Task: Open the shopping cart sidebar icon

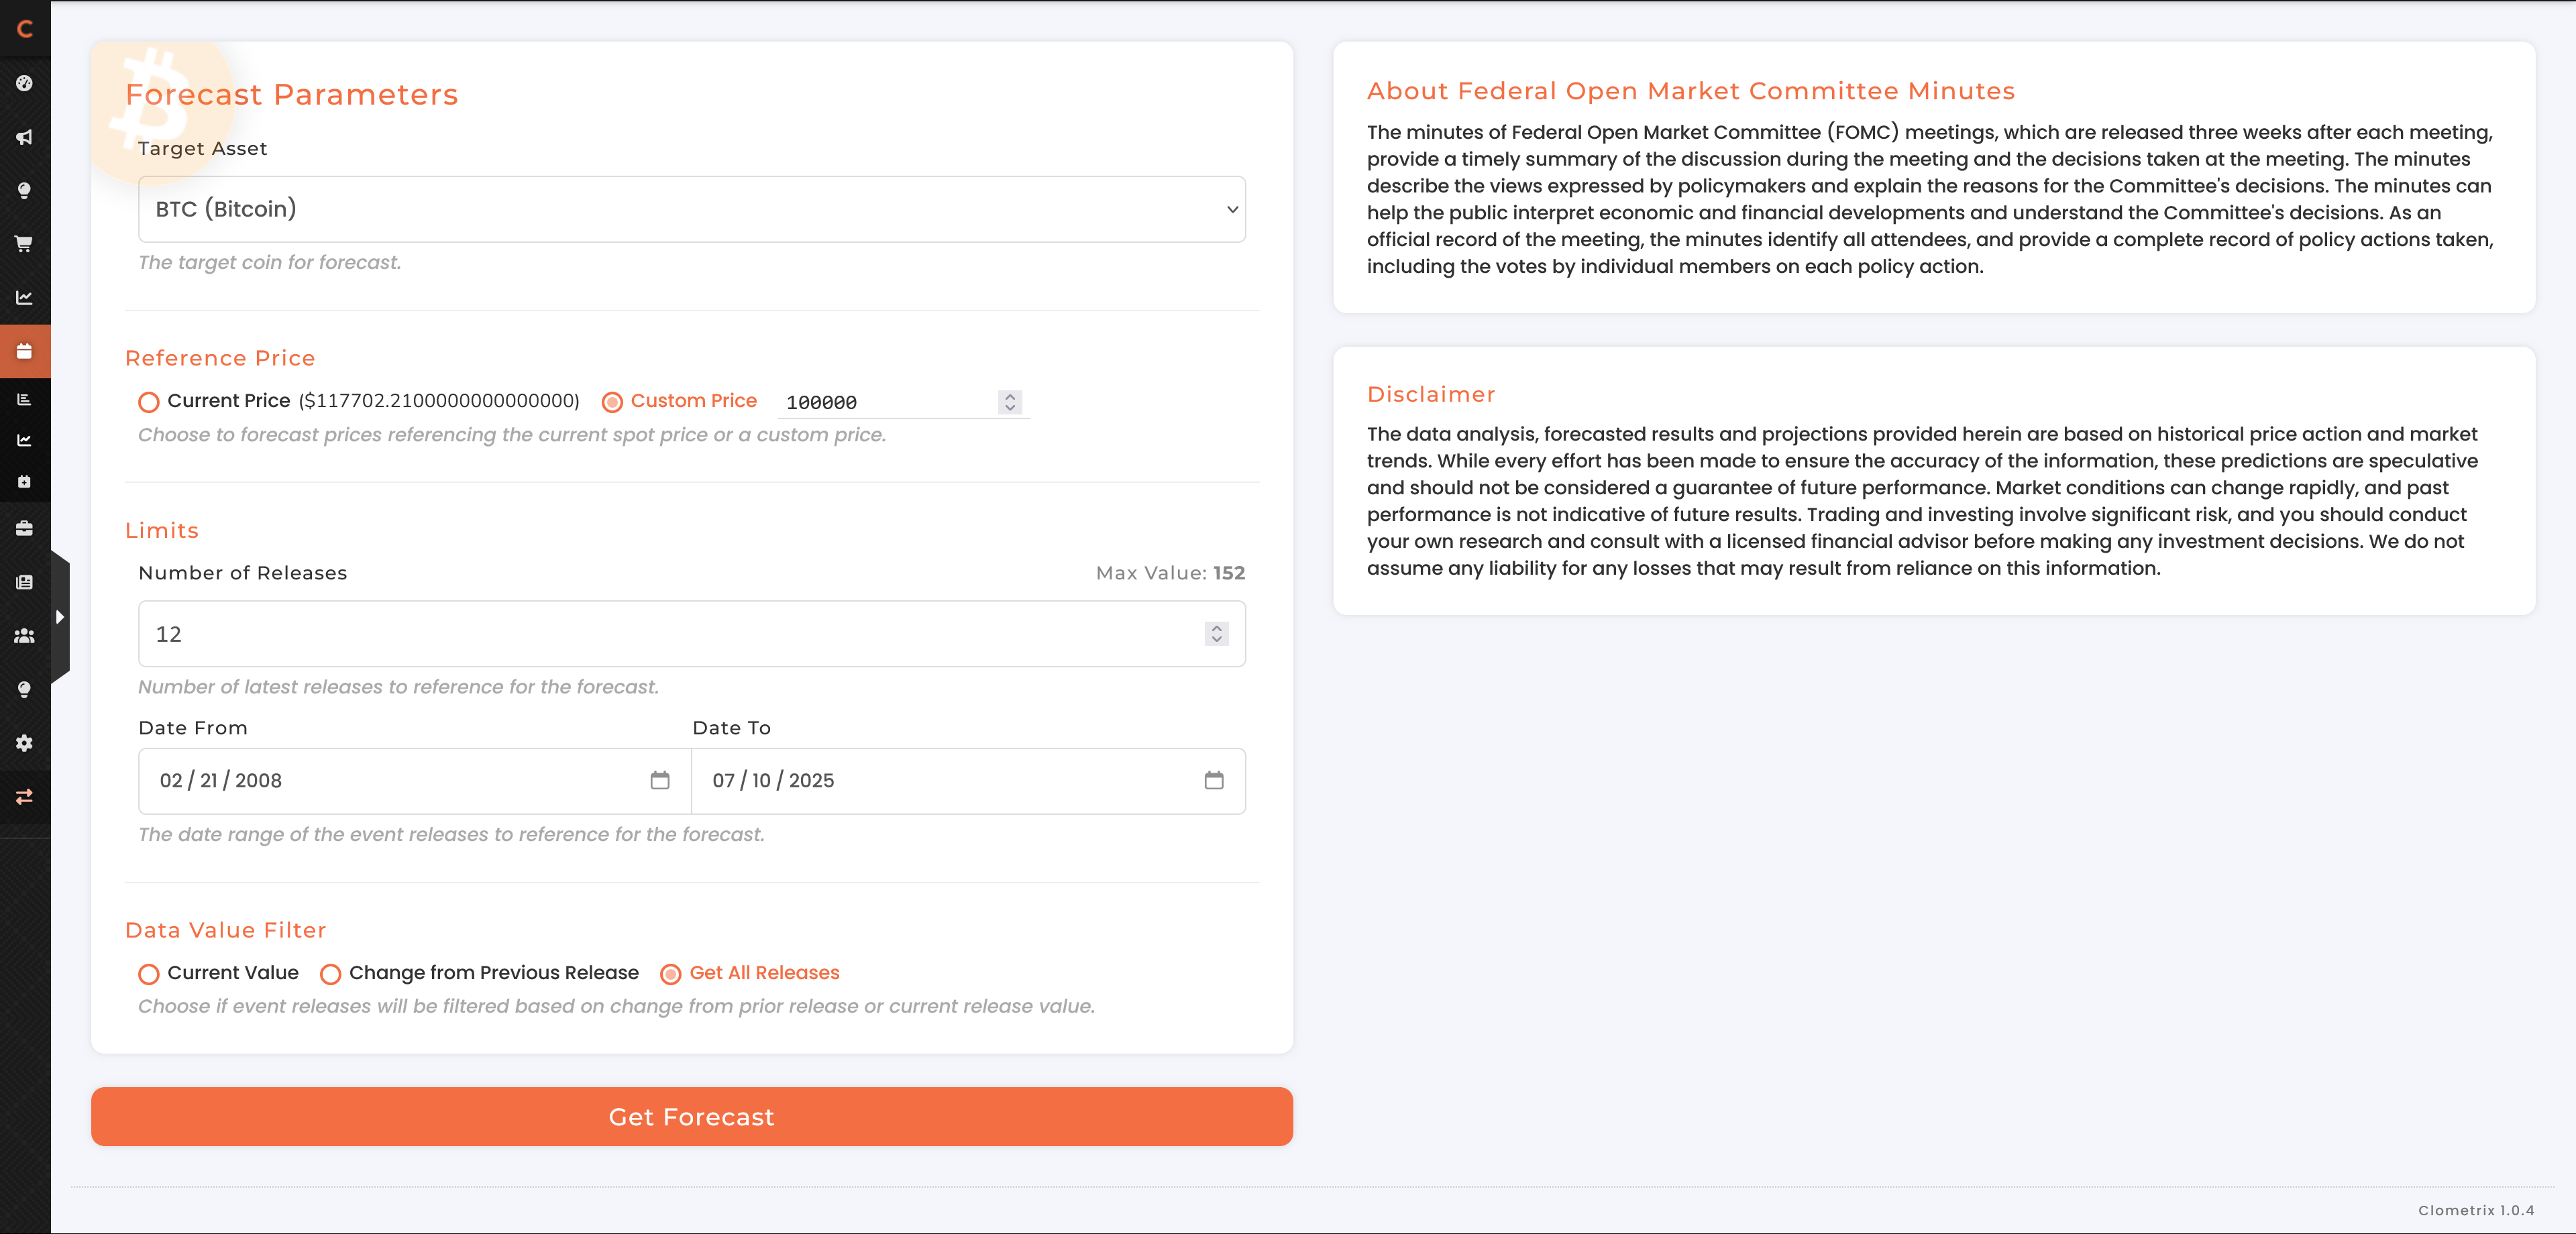Action: coord(24,243)
